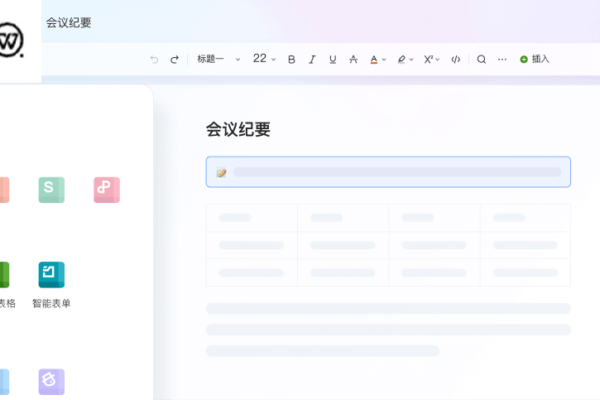
Task: Toggle underline formatting
Action: point(332,59)
